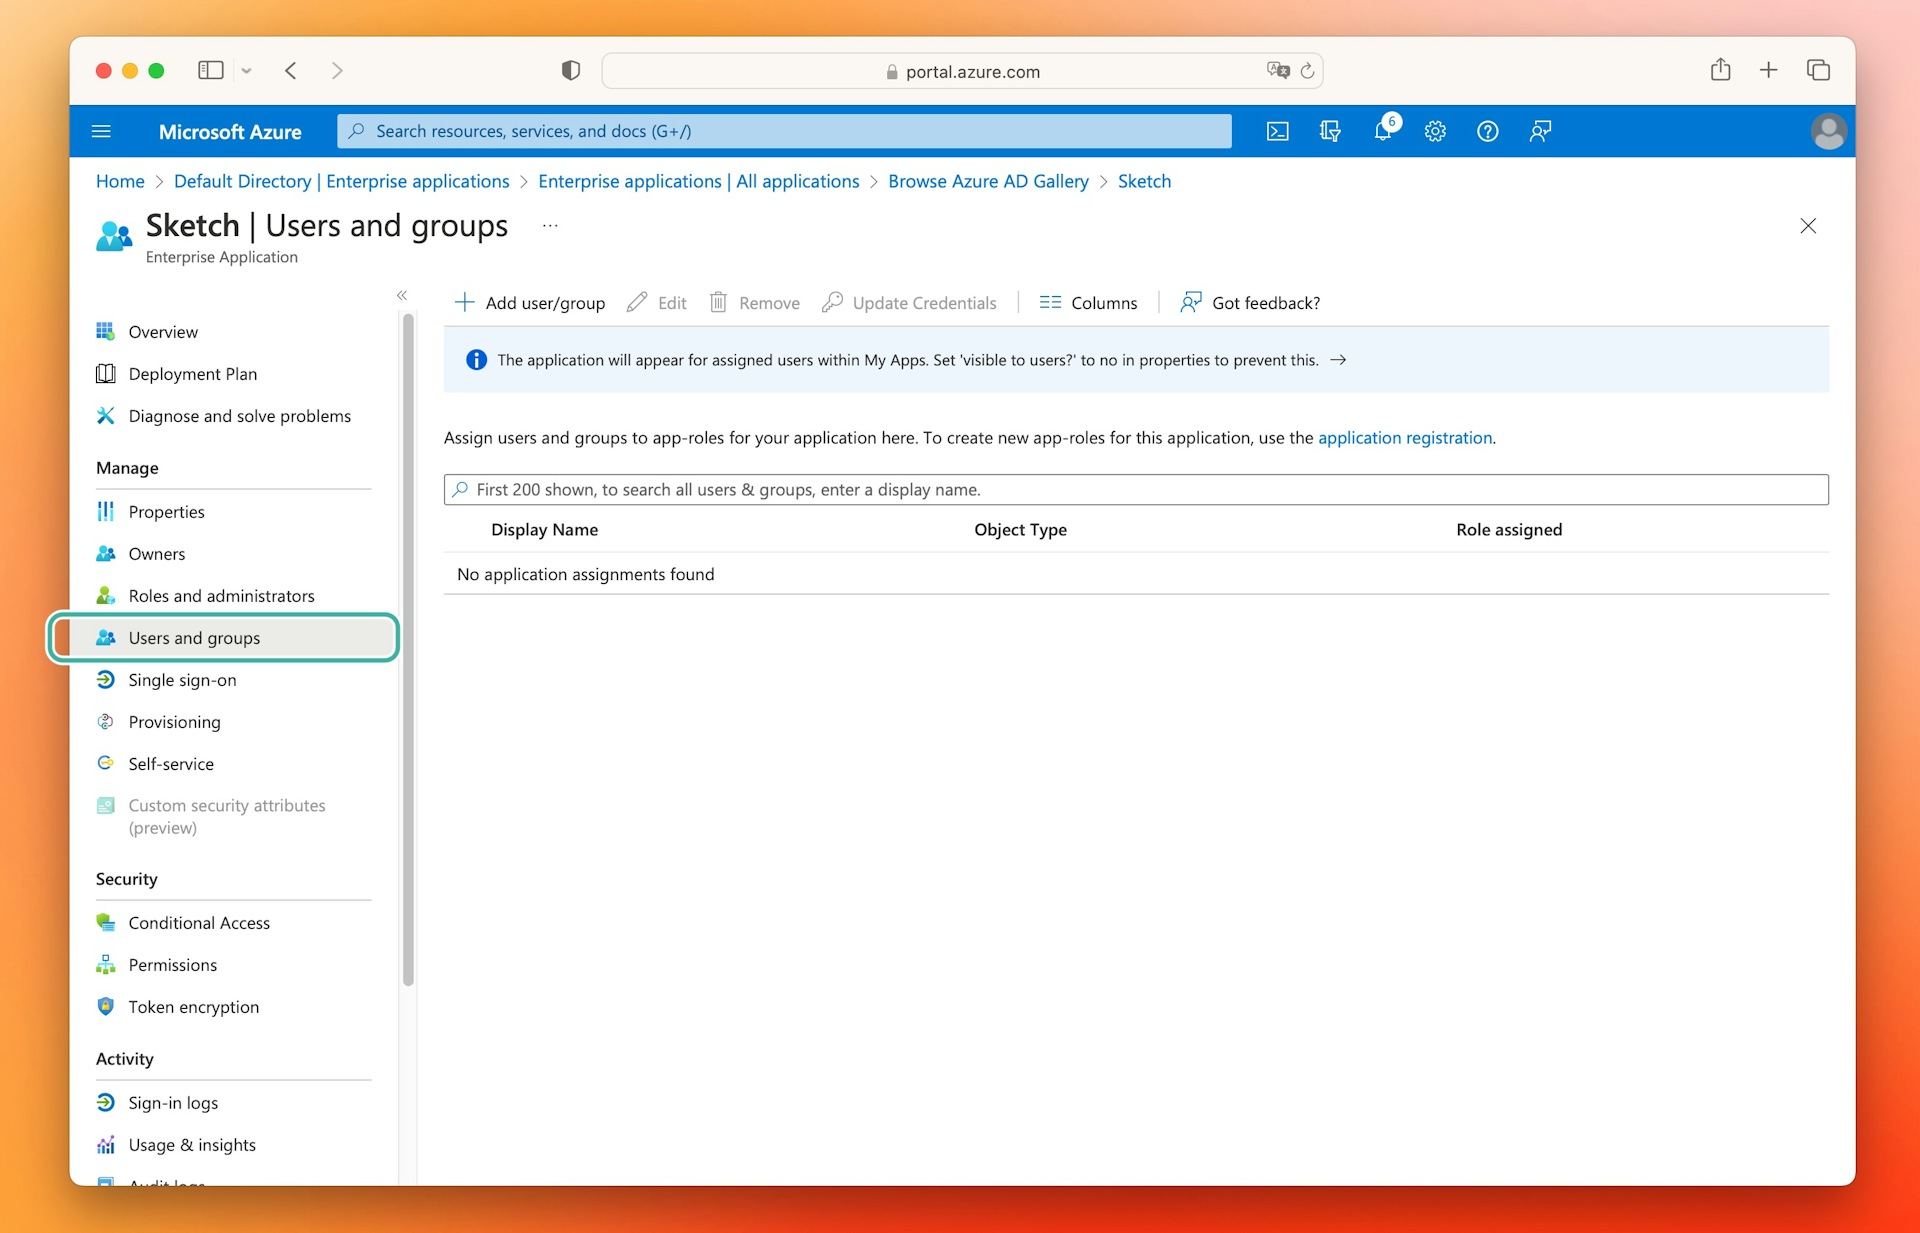Open Default Directory | Enterprise applications breadcrumb
The height and width of the screenshot is (1233, 1920).
(341, 181)
